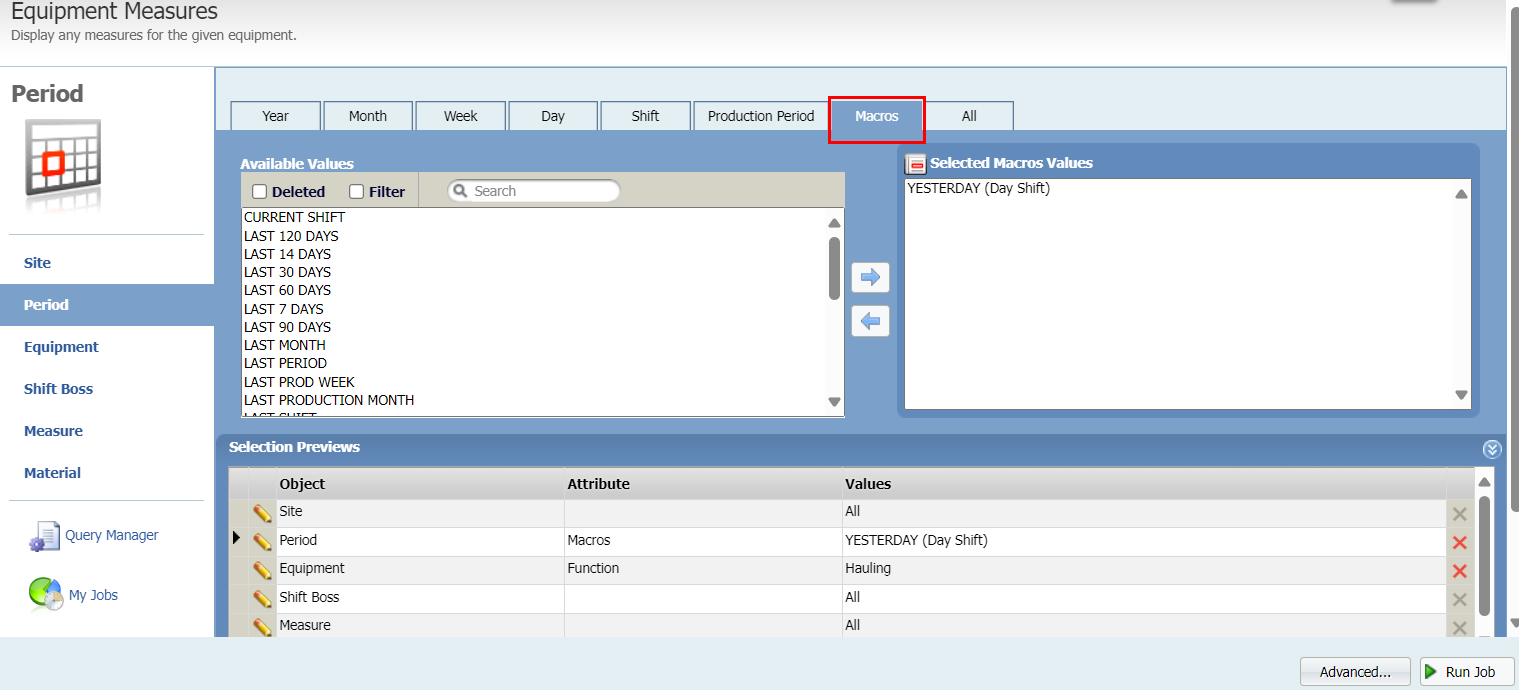1519x690 pixels.
Task: Select Equipment in the left sidebar
Action: tap(61, 346)
